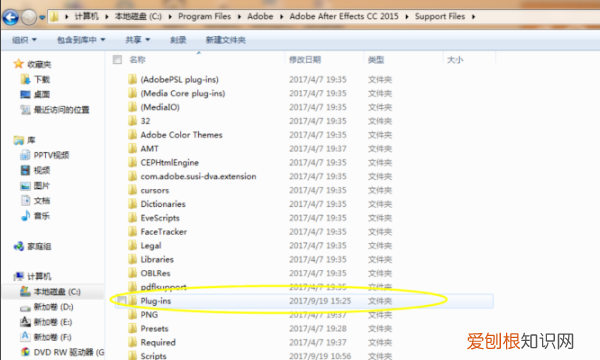This screenshot has height=360, width=600.
Task: Click the folder icon in address bar
Action: coord(54,16)
